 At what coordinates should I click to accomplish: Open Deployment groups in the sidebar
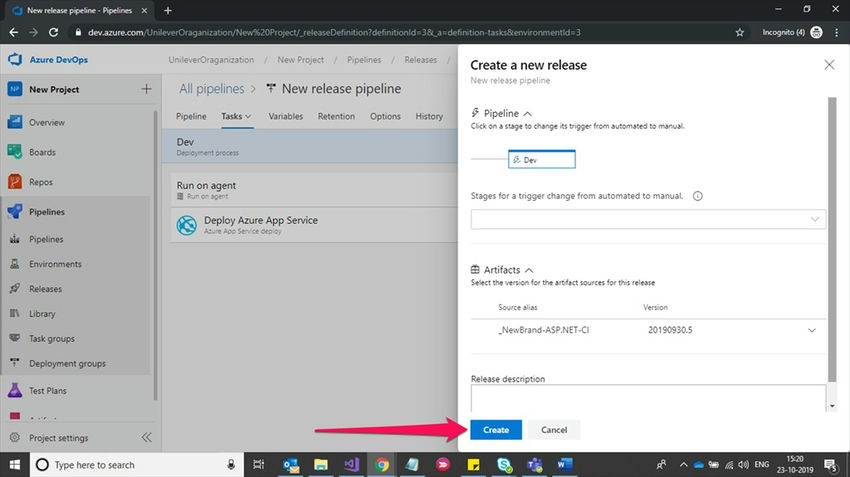(67, 364)
